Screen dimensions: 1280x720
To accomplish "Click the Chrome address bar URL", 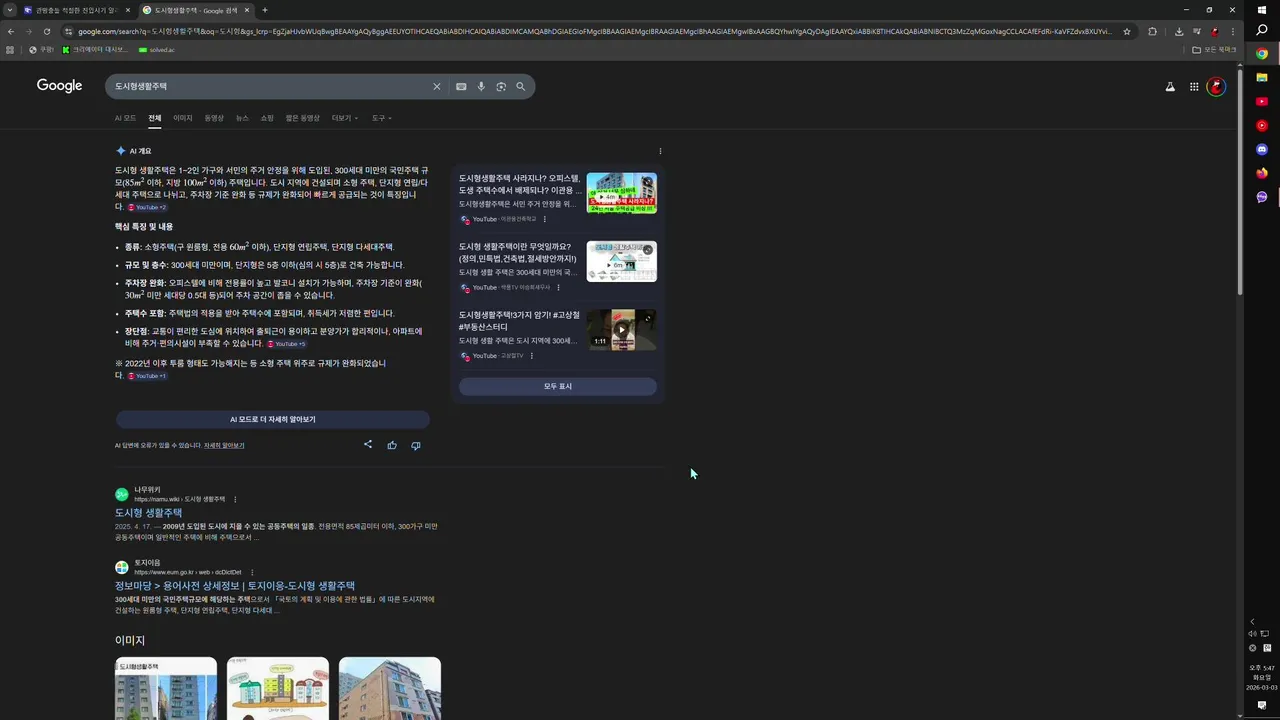I will [x=594, y=31].
